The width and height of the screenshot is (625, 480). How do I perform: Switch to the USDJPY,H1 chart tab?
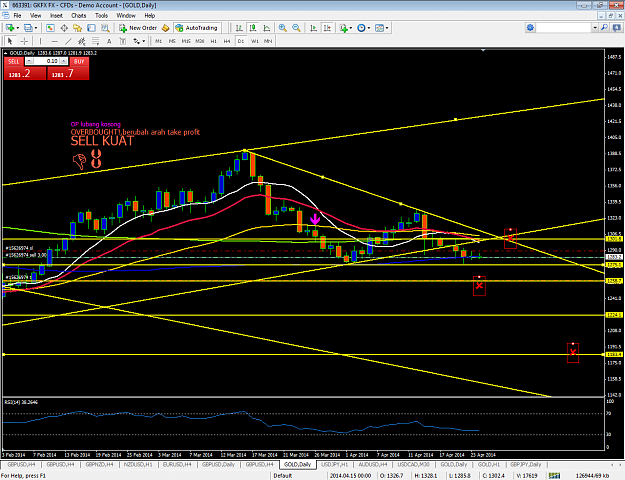point(334,464)
